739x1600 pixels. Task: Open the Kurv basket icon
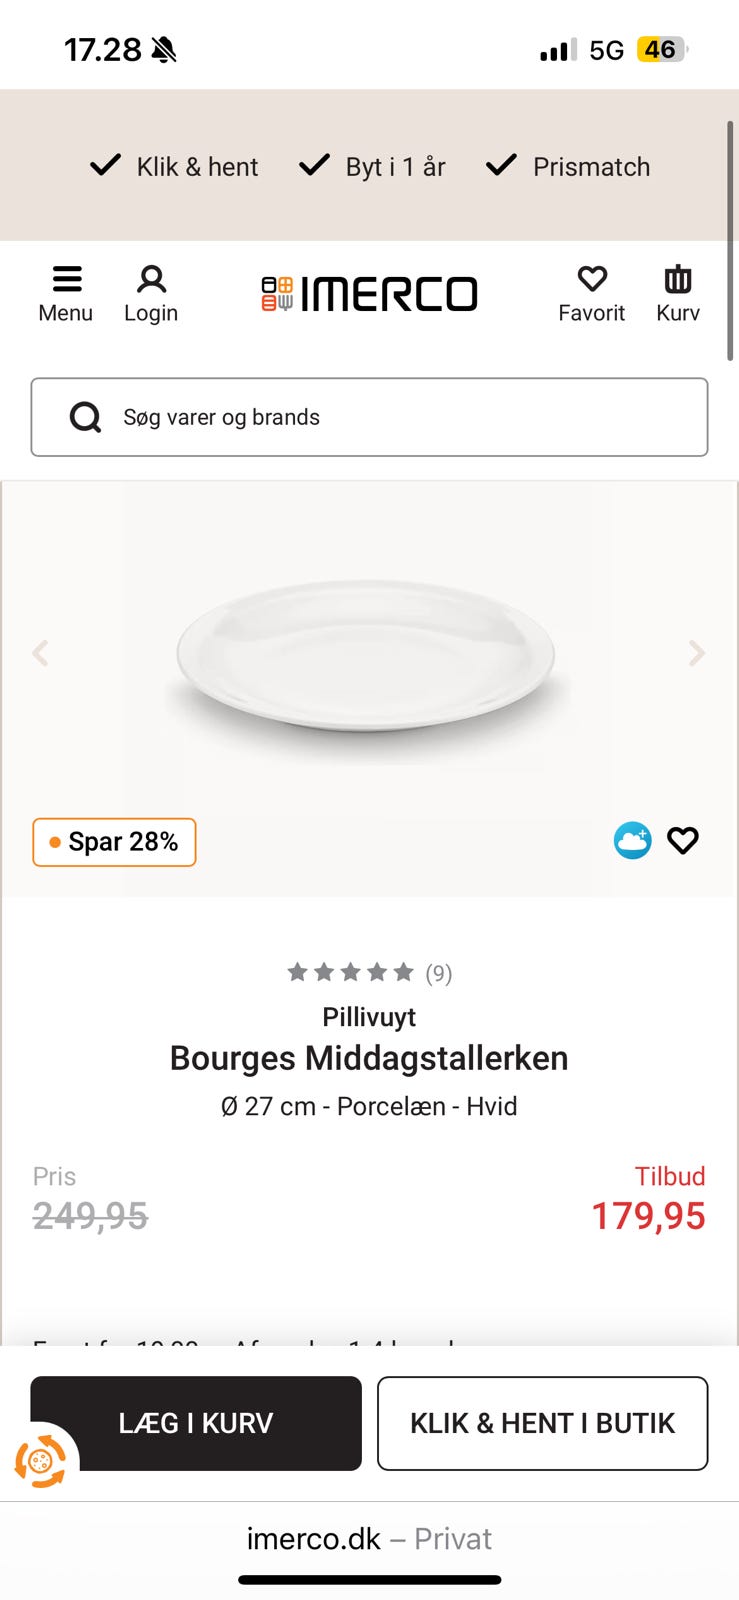click(678, 280)
